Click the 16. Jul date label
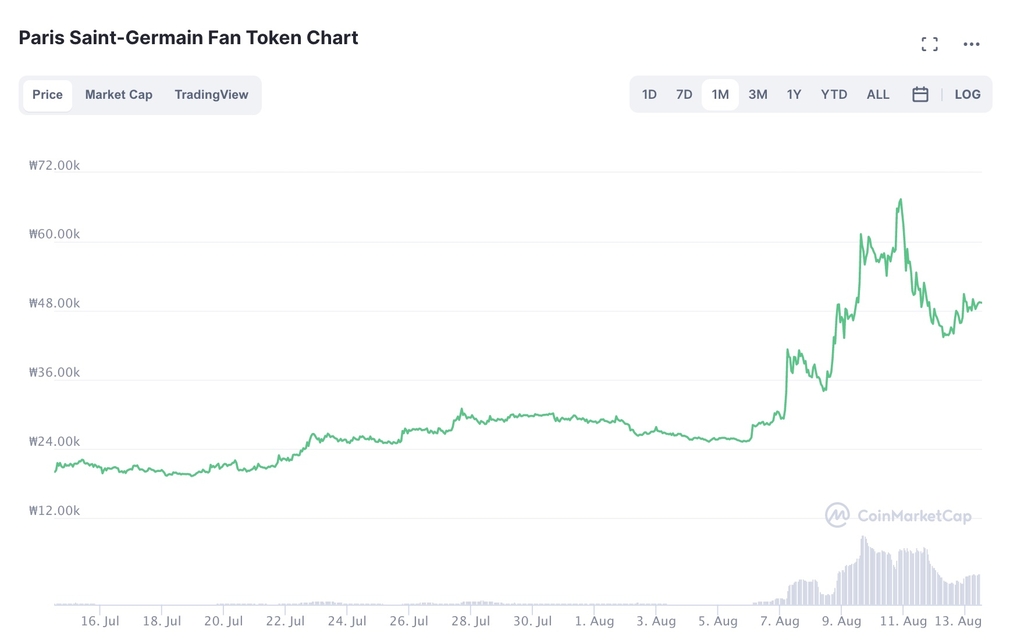 [99, 621]
